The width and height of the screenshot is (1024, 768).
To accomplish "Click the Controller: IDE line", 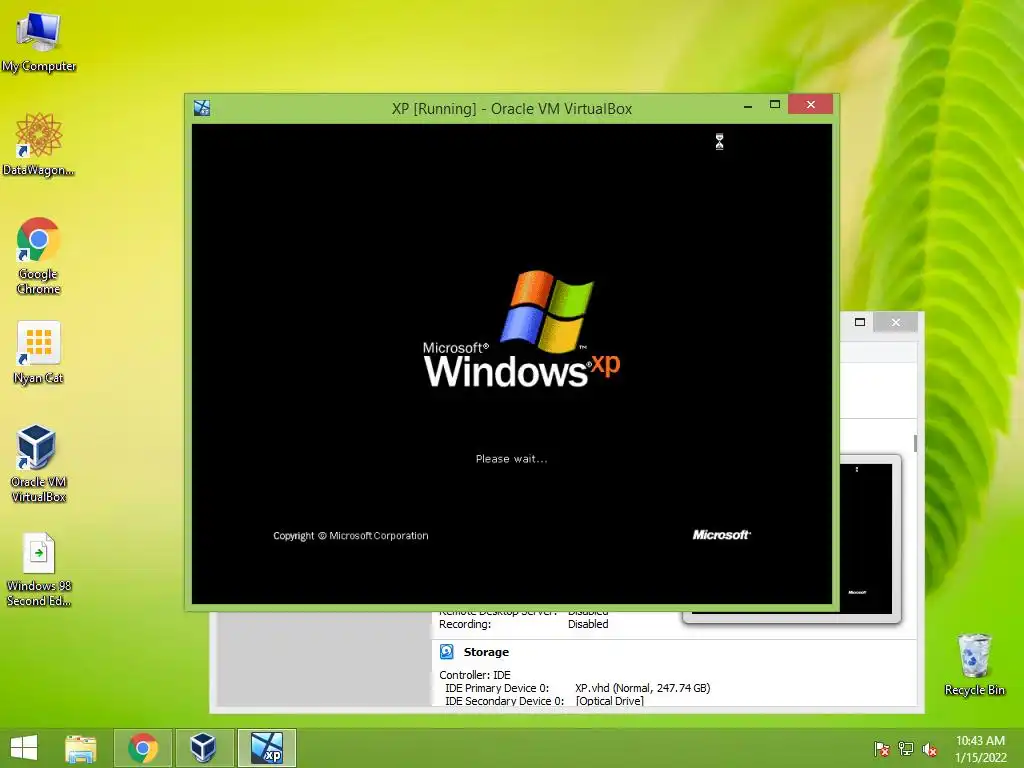I will 475,675.
